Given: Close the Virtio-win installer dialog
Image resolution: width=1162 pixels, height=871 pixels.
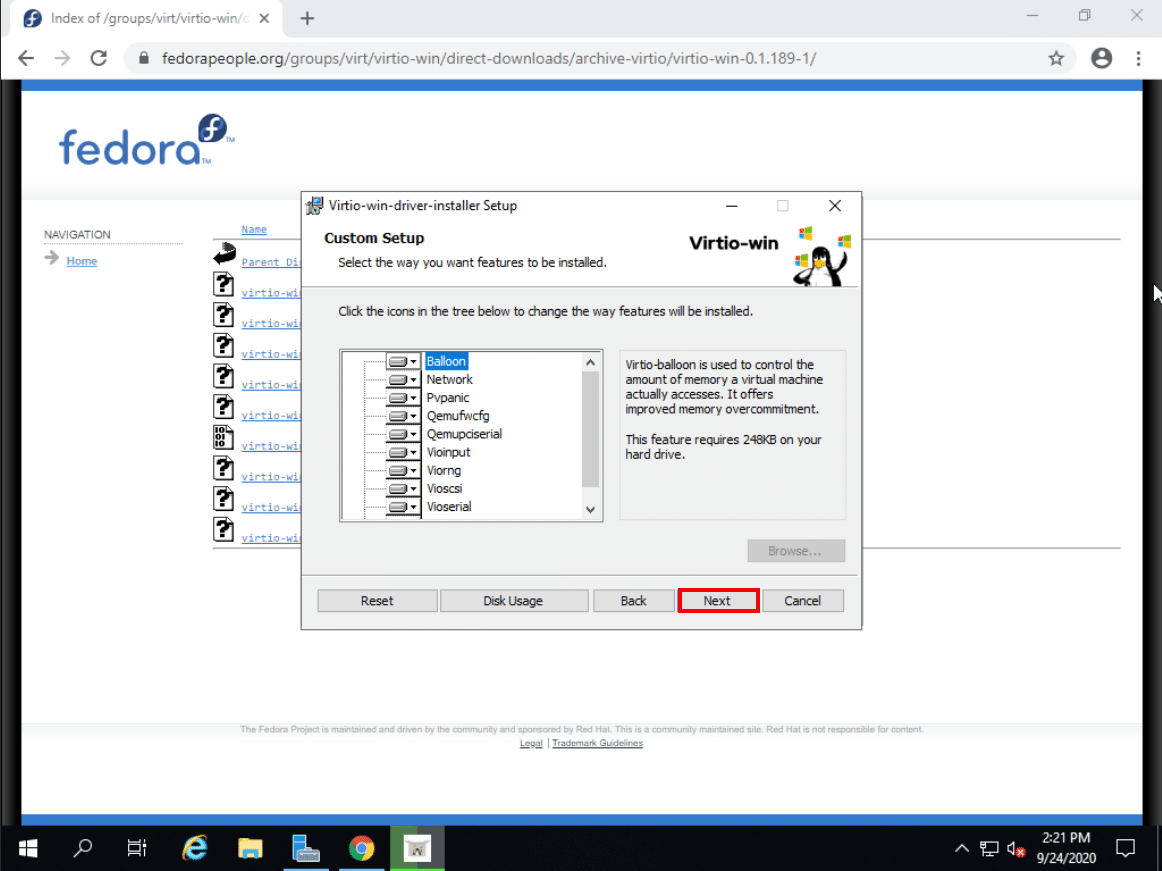Looking at the screenshot, I should [835, 206].
